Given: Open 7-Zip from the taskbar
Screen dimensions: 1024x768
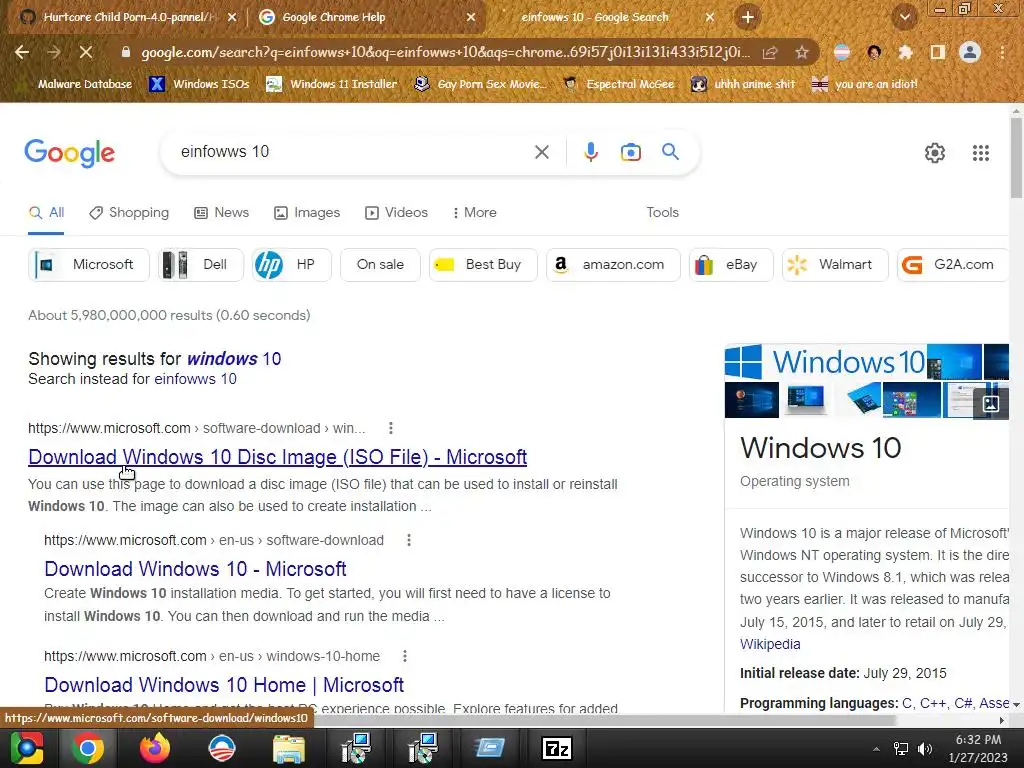Looking at the screenshot, I should tap(557, 748).
